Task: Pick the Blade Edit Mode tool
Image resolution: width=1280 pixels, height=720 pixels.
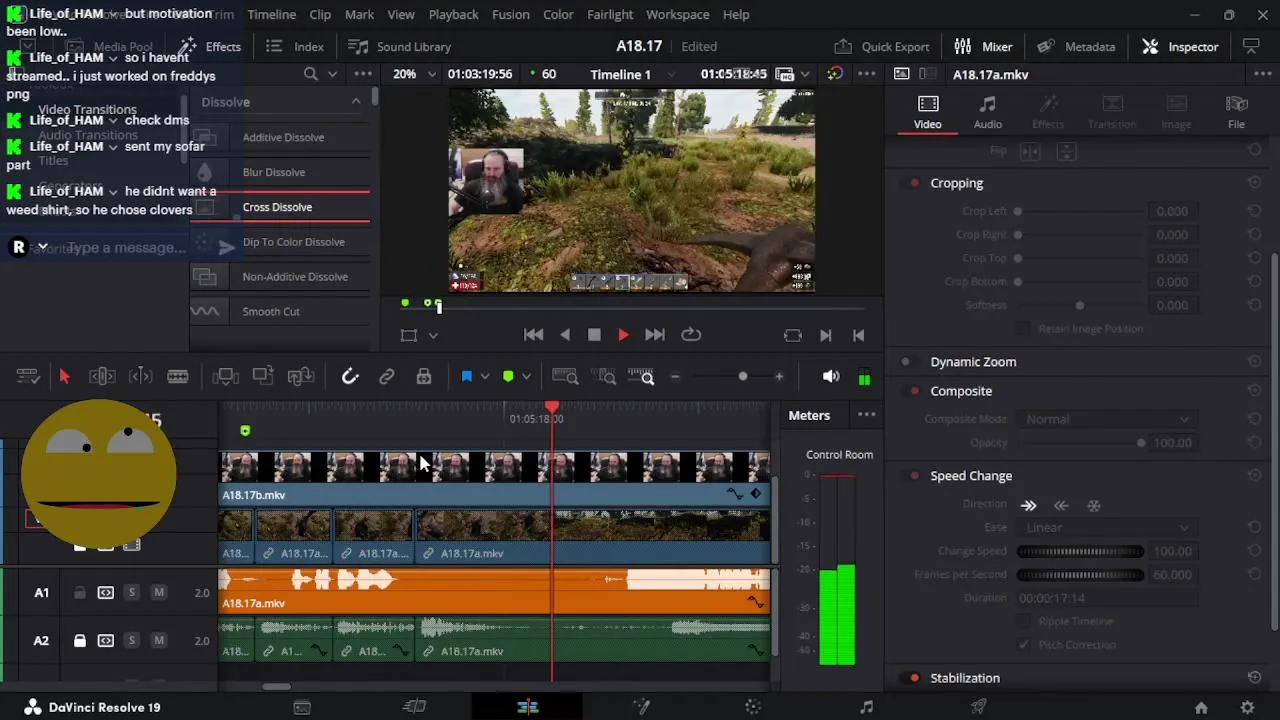Action: 178,376
